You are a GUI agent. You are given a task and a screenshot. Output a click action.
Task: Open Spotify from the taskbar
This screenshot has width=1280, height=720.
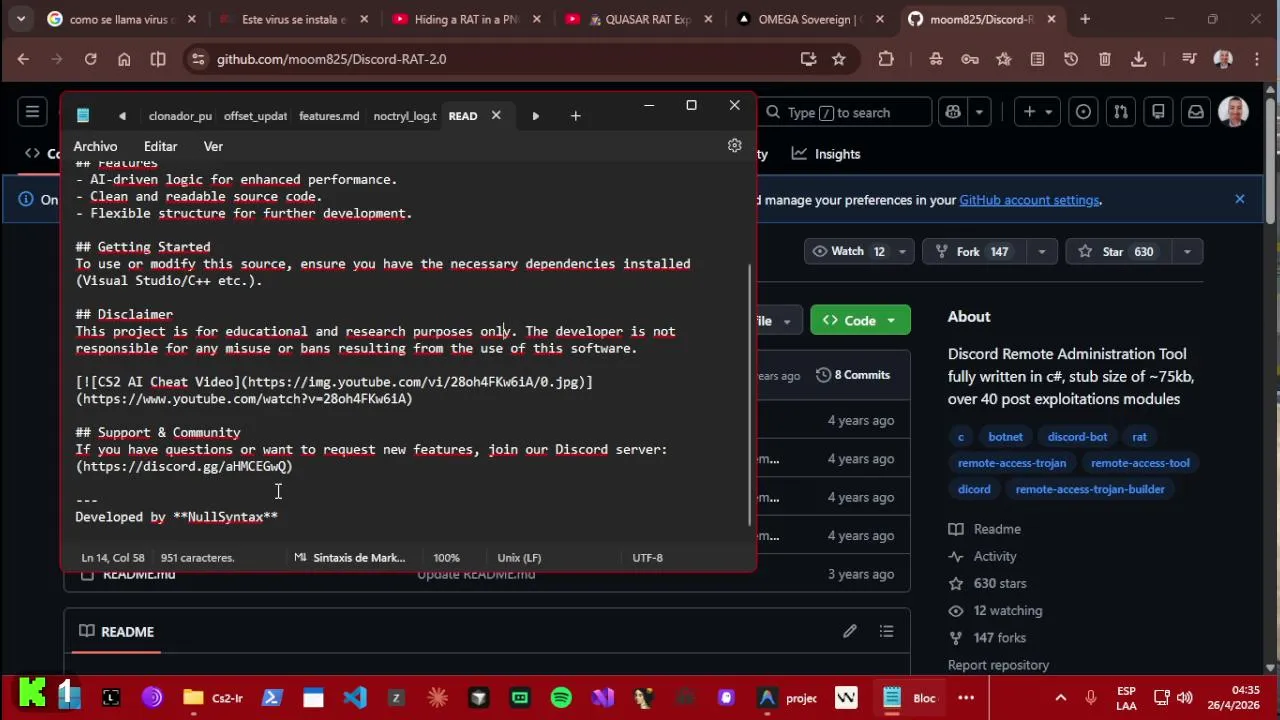pos(561,697)
